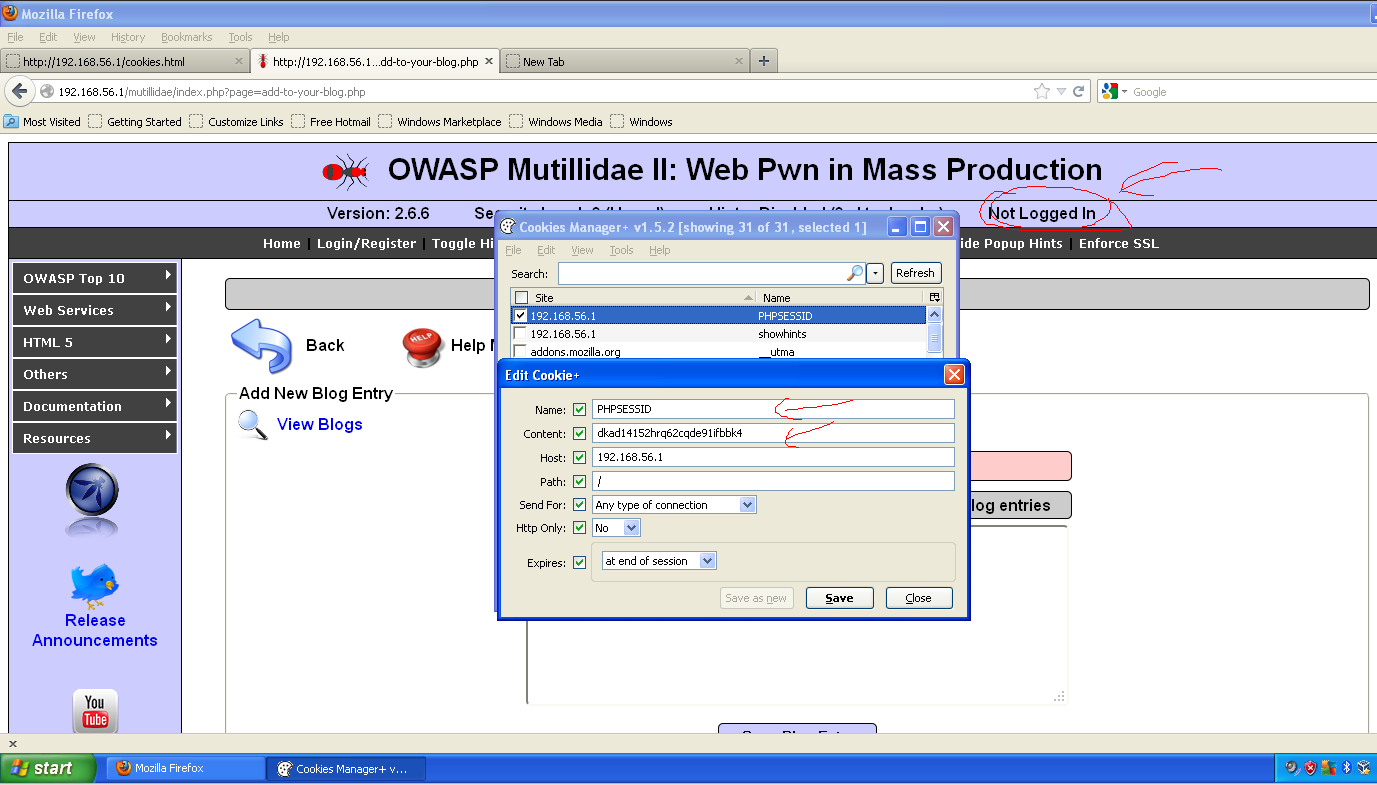Open the new tab plus button
1377x785 pixels.
tap(764, 61)
